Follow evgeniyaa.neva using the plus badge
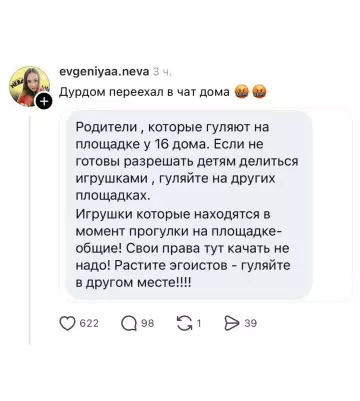Image resolution: width=360 pixels, height=401 pixels. coord(44,101)
